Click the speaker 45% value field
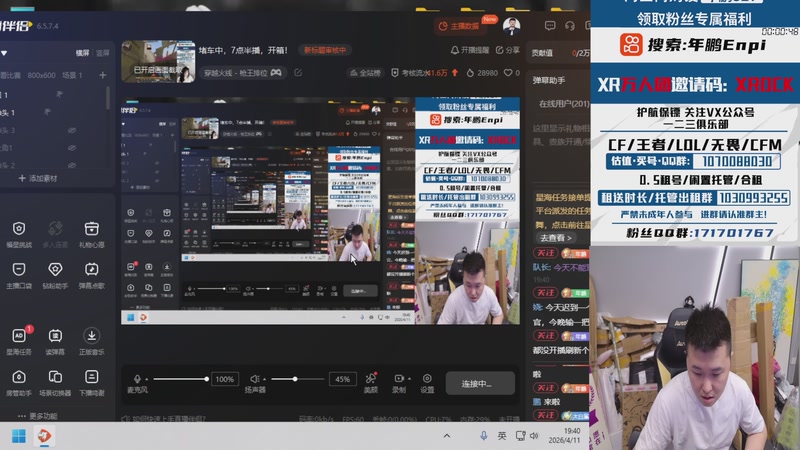This screenshot has width=800, height=450. (342, 379)
